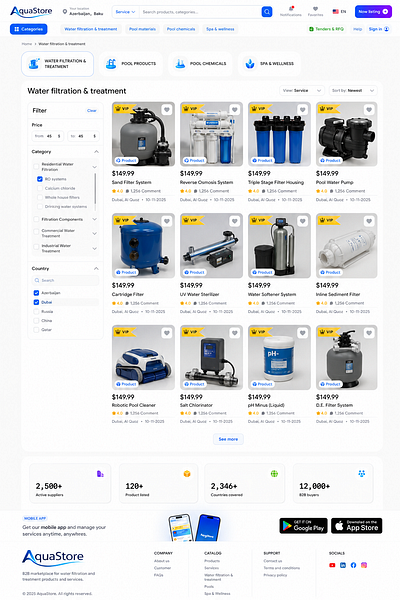Open the LinkedIn social icon
Image resolution: width=400 pixels, height=600 pixels.
tap(343, 565)
